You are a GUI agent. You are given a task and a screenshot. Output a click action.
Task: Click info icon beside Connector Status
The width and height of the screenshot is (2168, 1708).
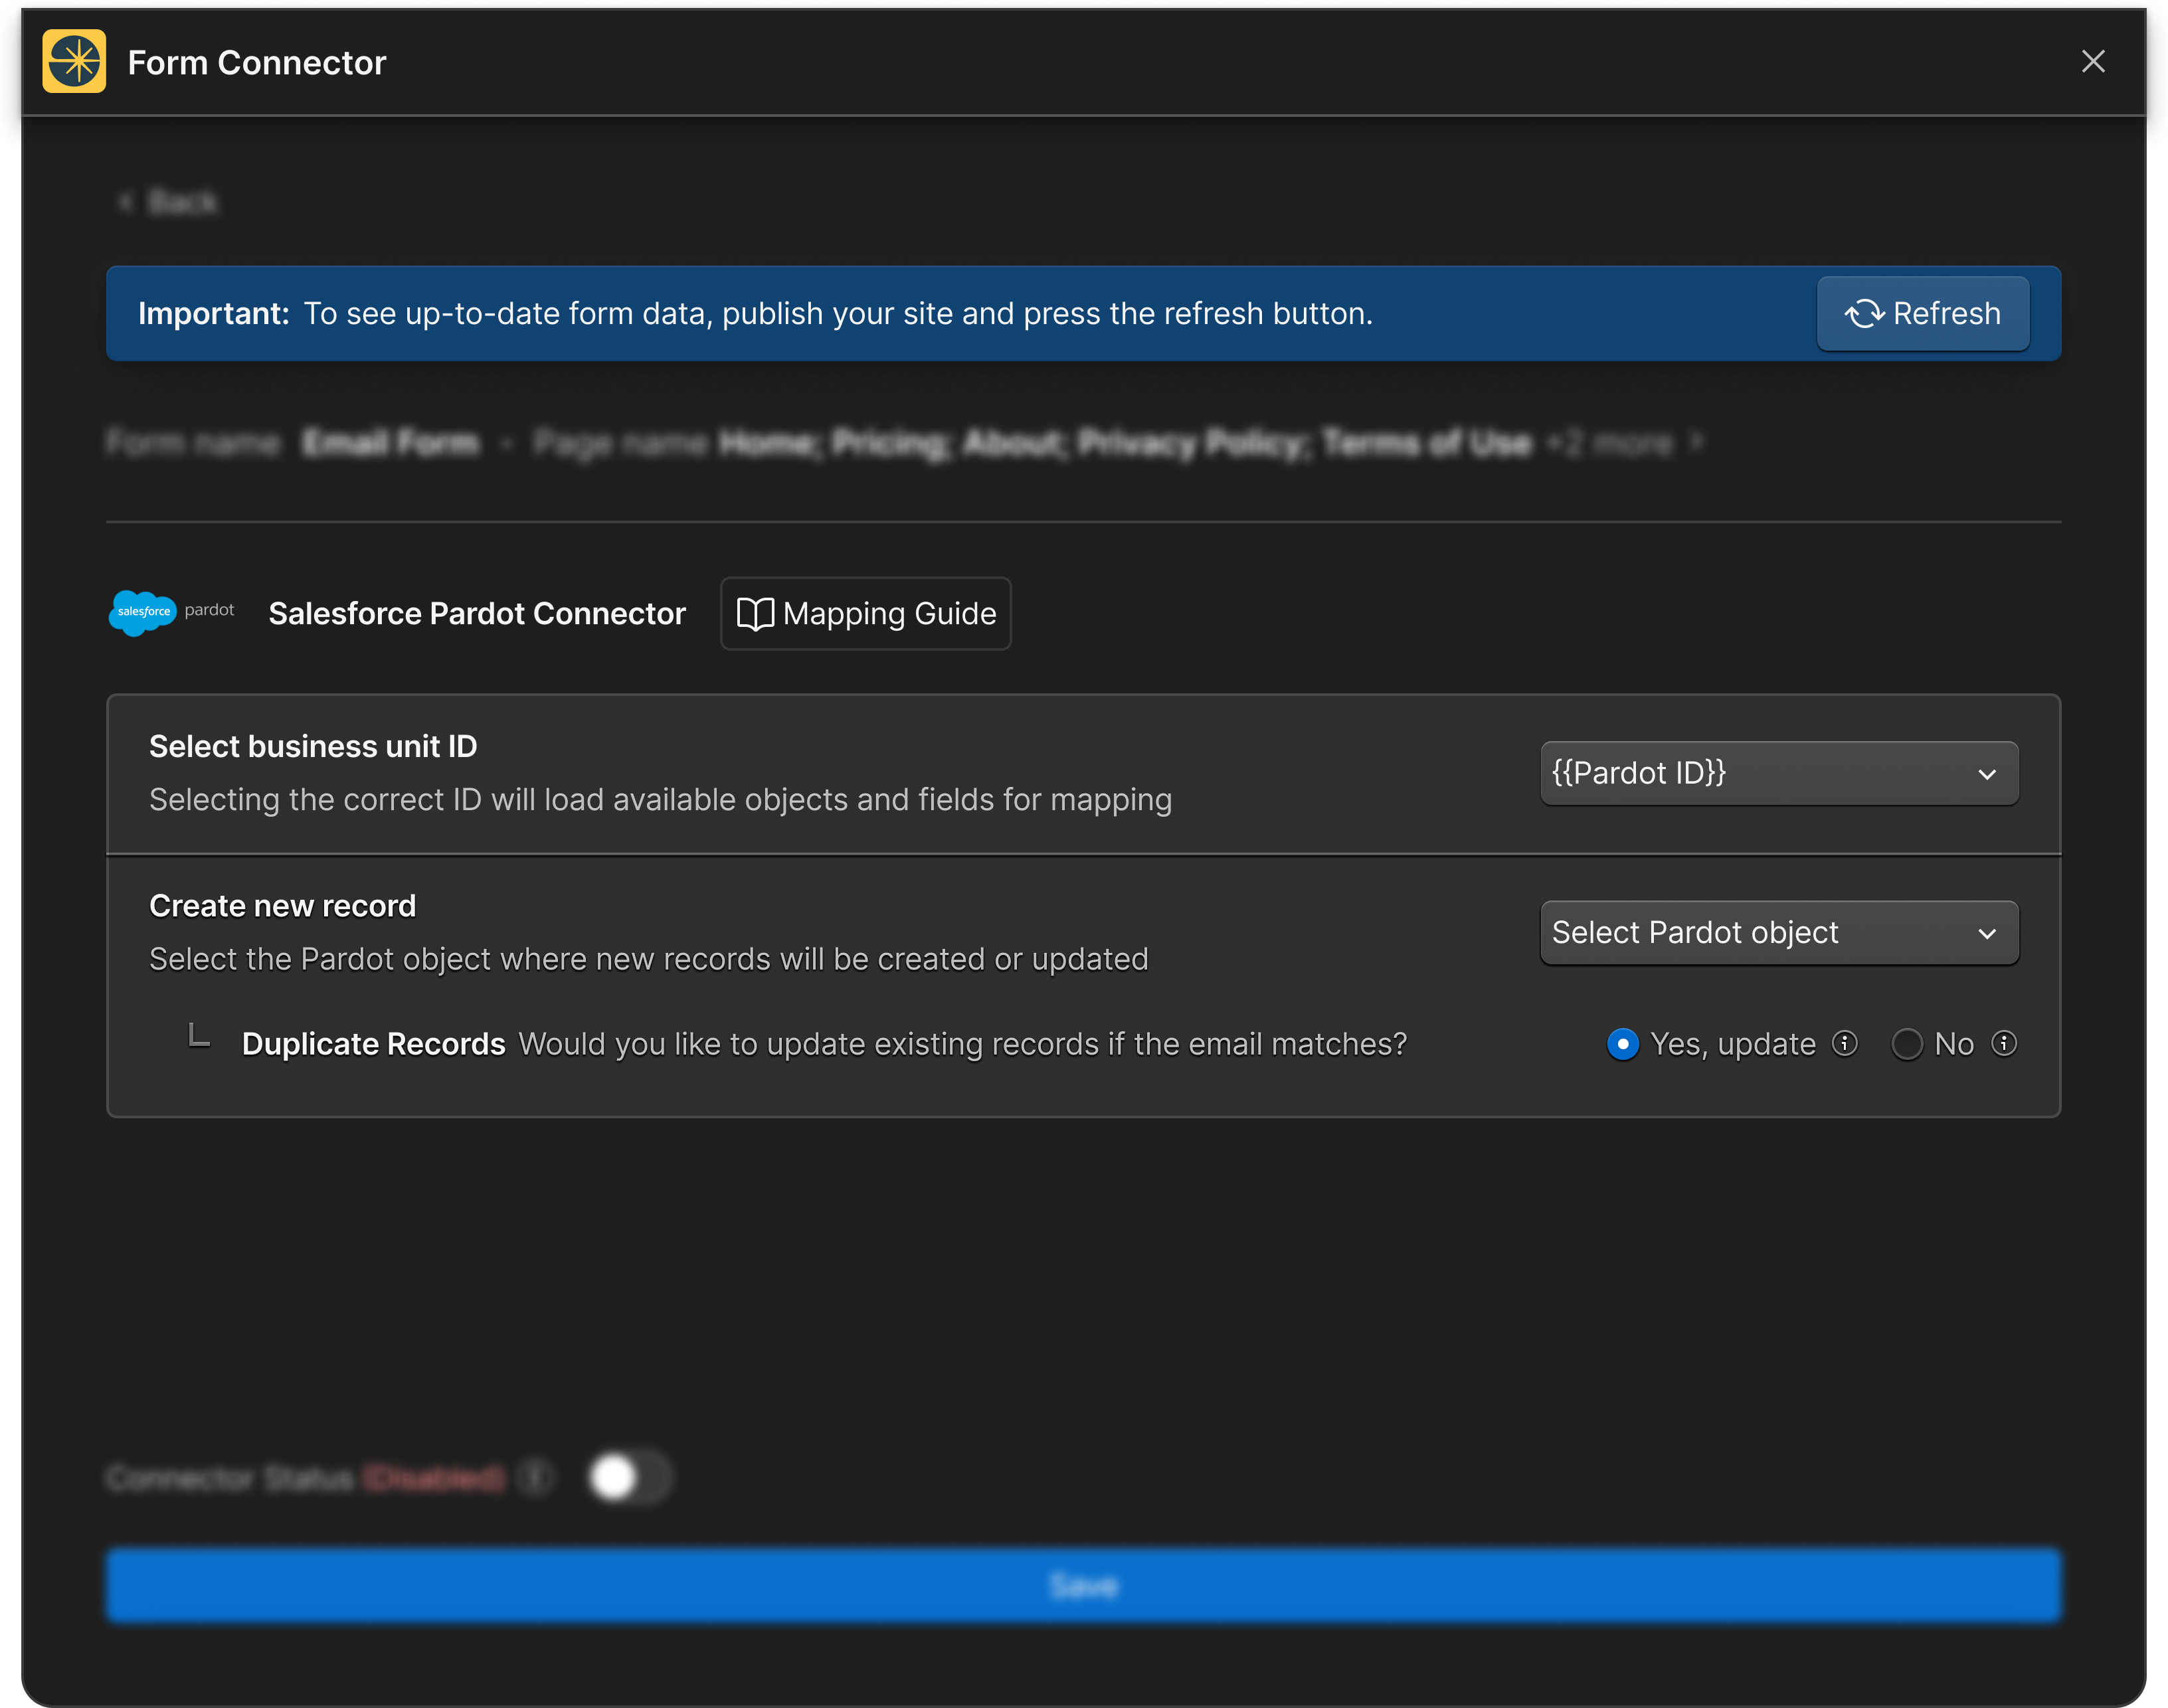pos(536,1477)
